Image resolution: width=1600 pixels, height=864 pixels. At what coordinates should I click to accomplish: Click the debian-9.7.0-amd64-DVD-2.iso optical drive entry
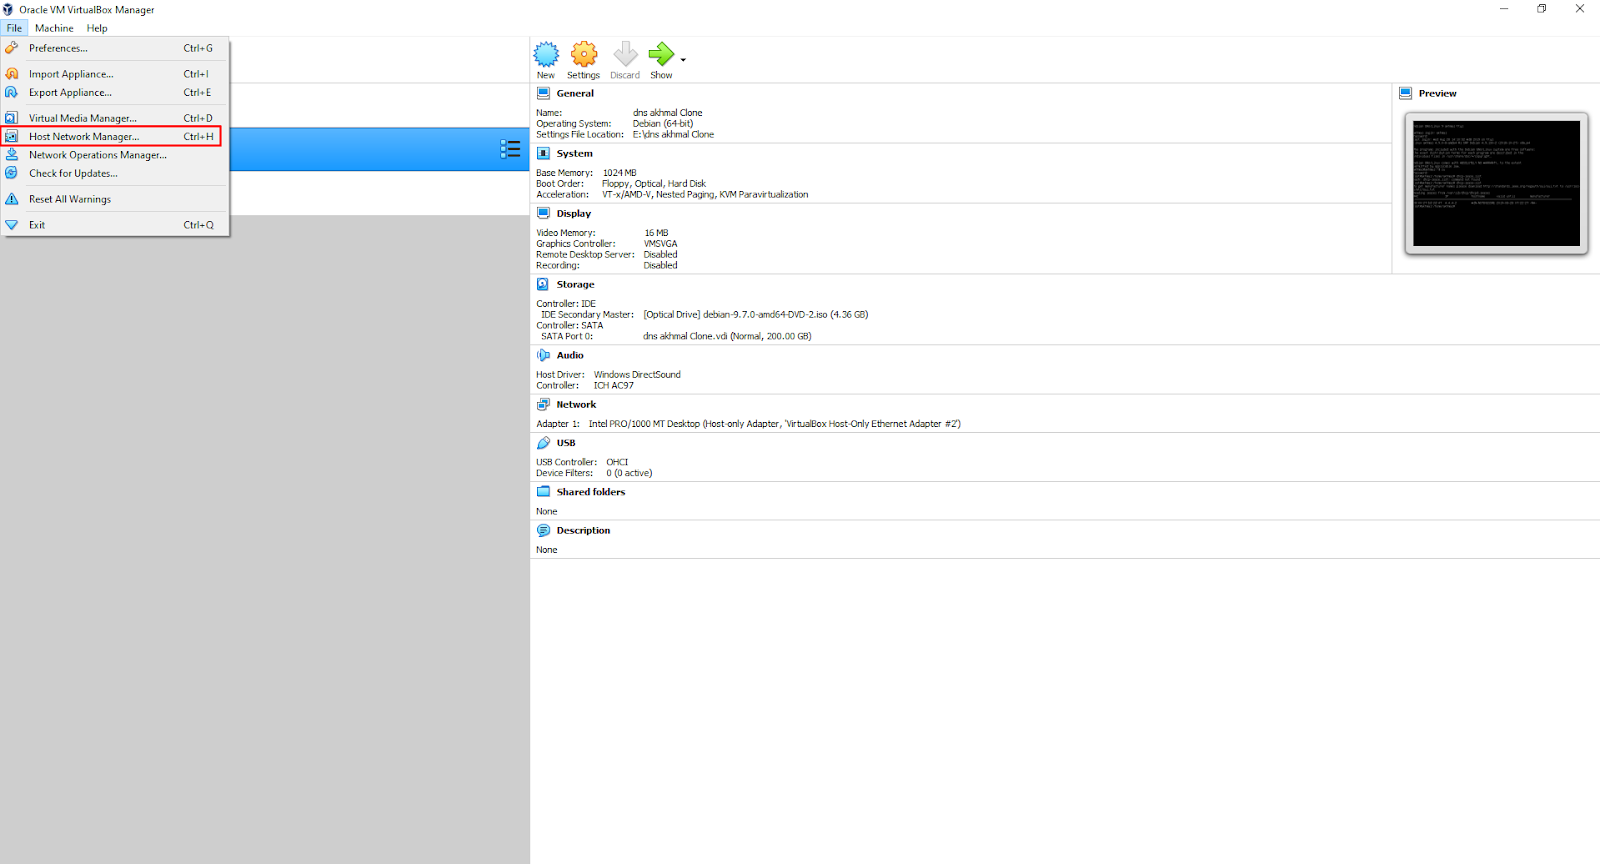[755, 314]
